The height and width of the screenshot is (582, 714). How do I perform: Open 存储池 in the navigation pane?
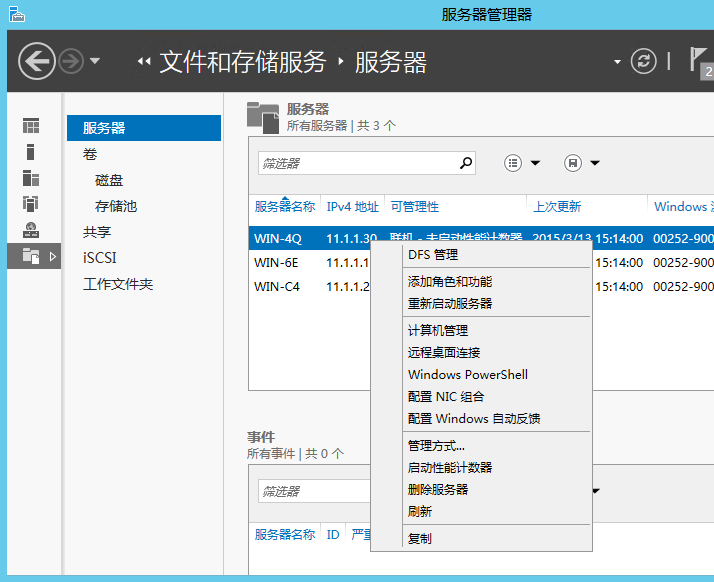coord(116,206)
